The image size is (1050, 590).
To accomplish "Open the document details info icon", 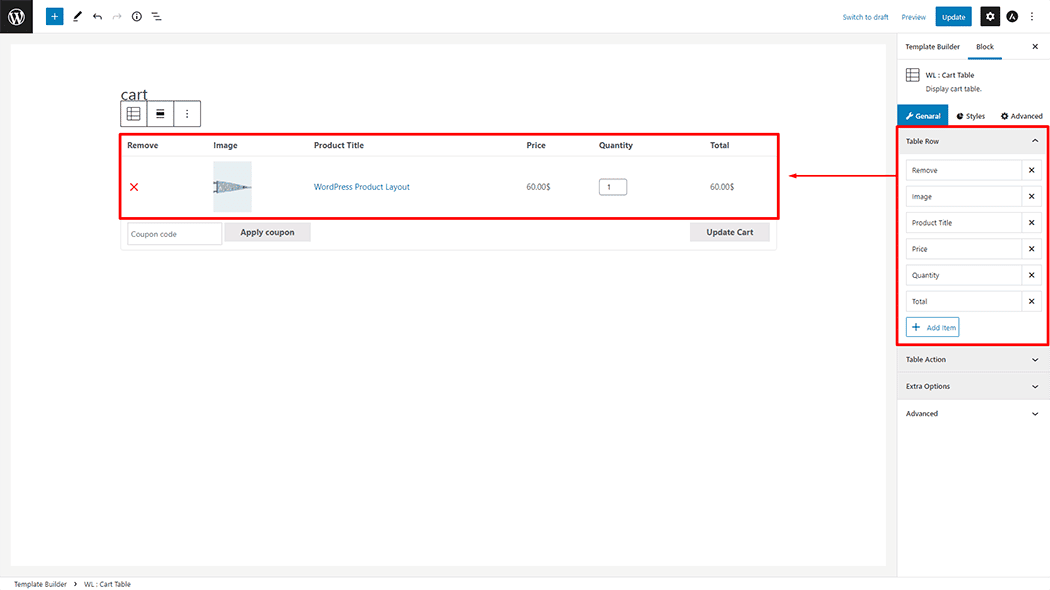I will coord(137,17).
